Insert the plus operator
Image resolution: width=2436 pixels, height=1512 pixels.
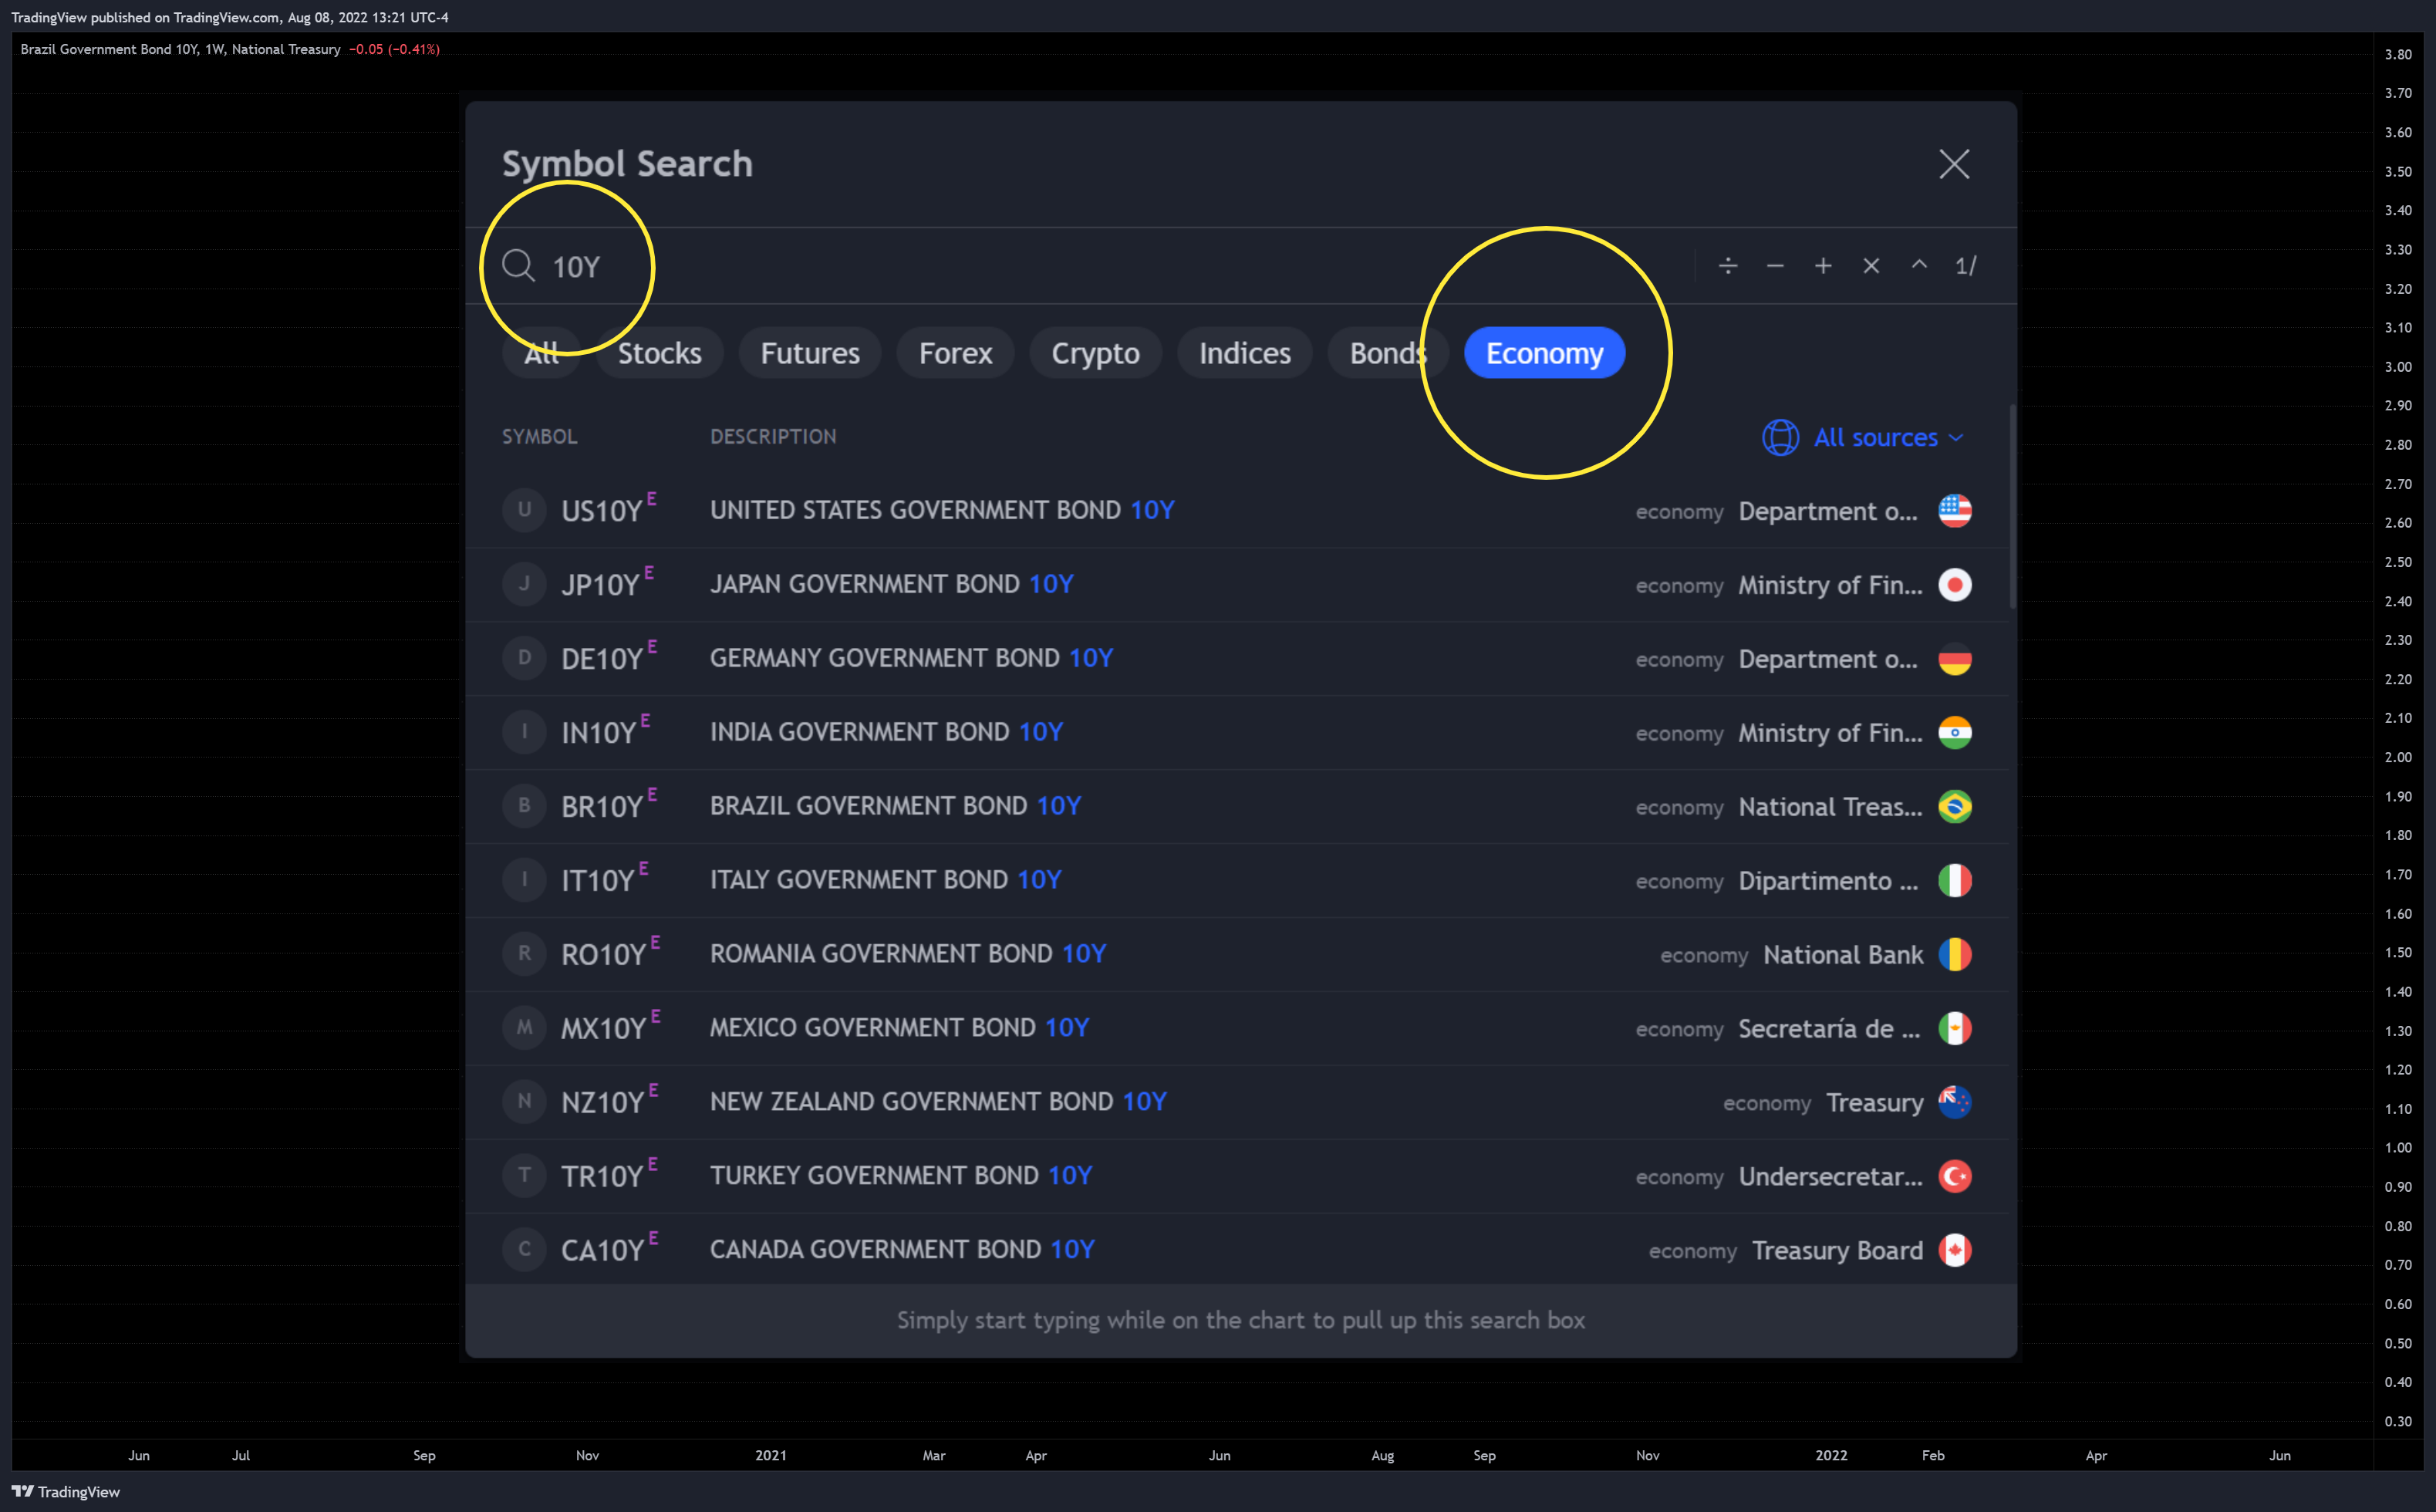[1823, 266]
